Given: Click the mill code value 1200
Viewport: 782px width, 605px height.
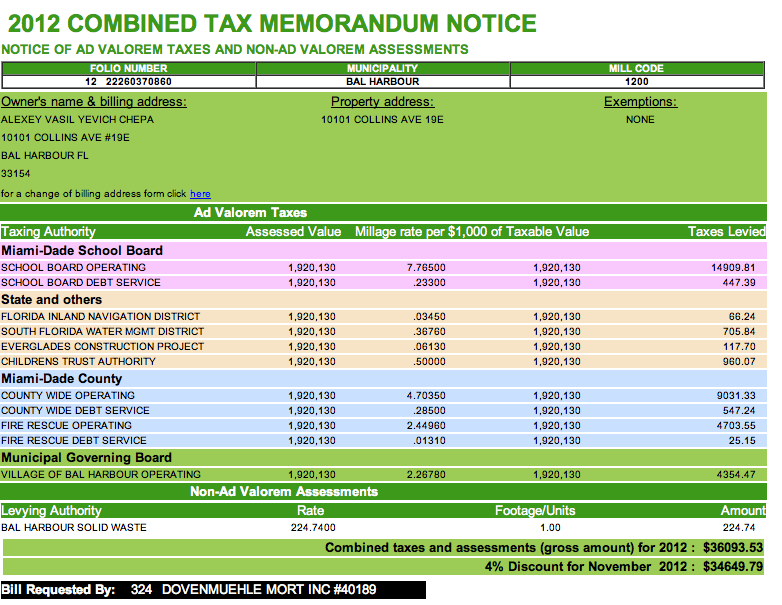Looking at the screenshot, I should pos(637,82).
